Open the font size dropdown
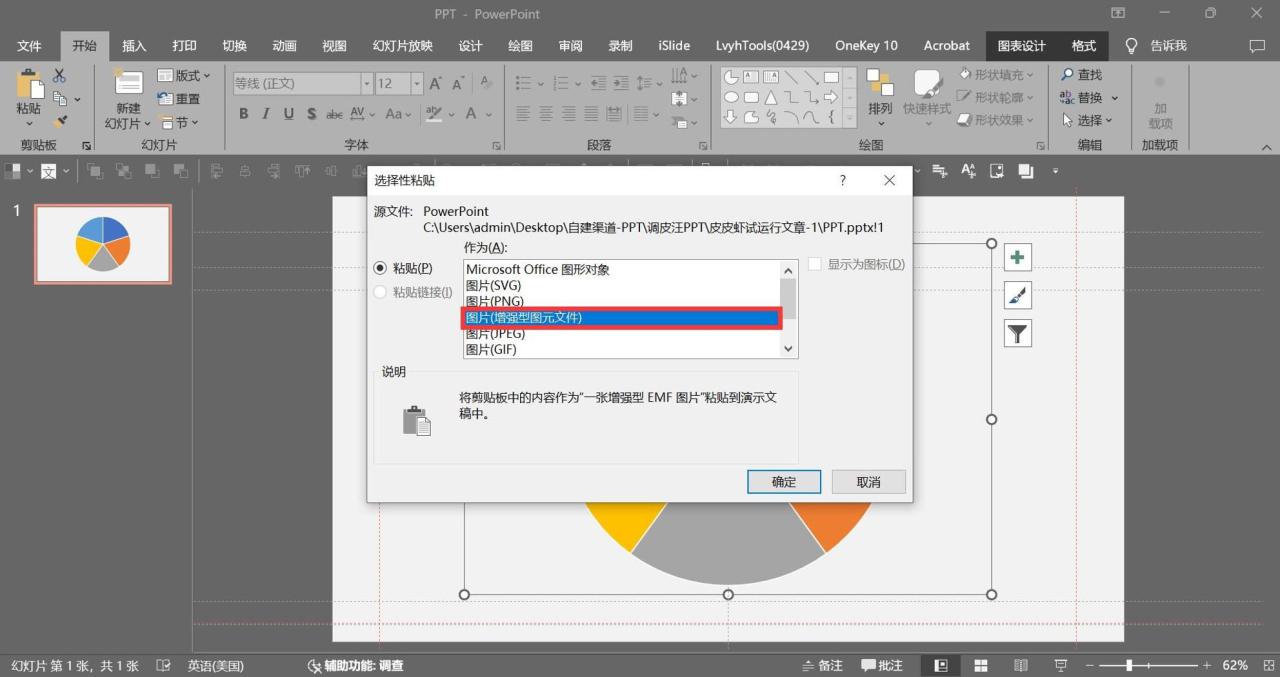Screen dimensions: 1280x677 pos(416,83)
